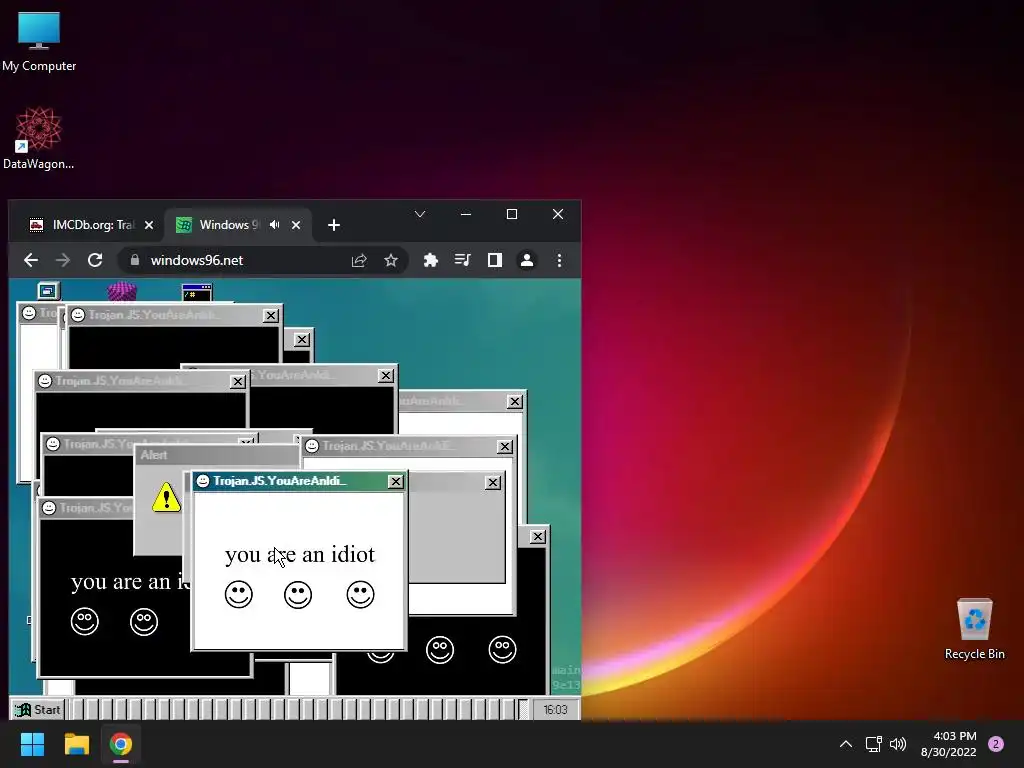Click the Chrome taskbar icon
The image size is (1024, 768).
[121, 744]
